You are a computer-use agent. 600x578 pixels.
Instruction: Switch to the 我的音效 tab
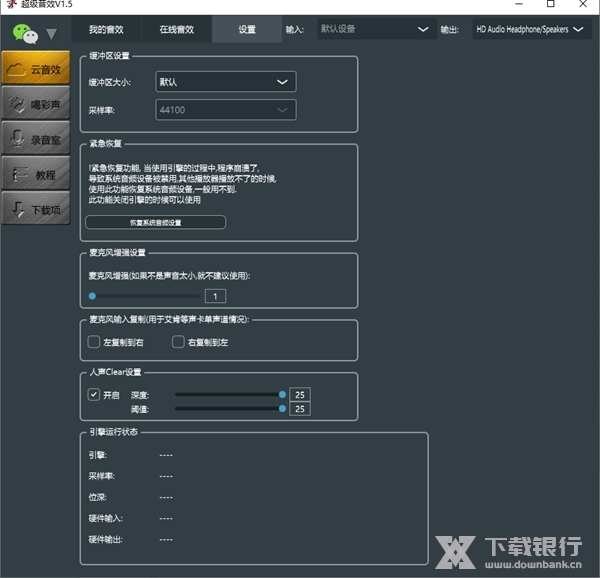[106, 29]
